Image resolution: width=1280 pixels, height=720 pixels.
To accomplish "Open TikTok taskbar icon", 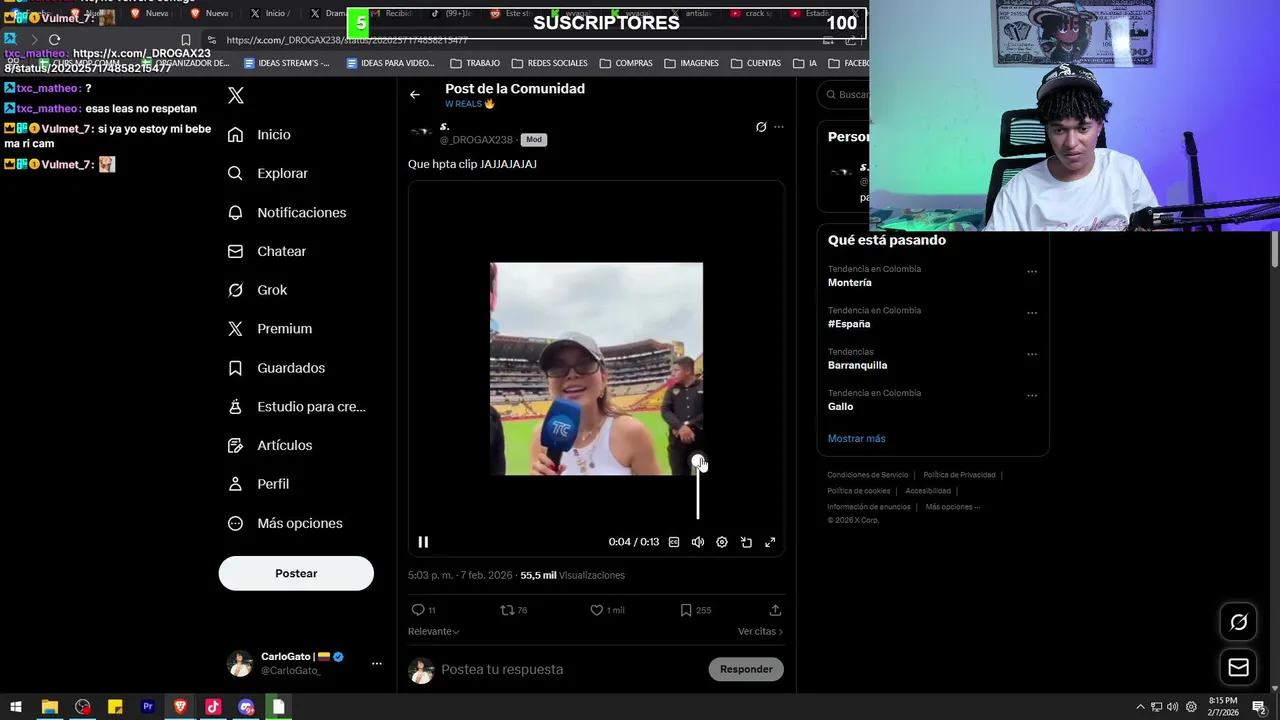I will pos(213,707).
